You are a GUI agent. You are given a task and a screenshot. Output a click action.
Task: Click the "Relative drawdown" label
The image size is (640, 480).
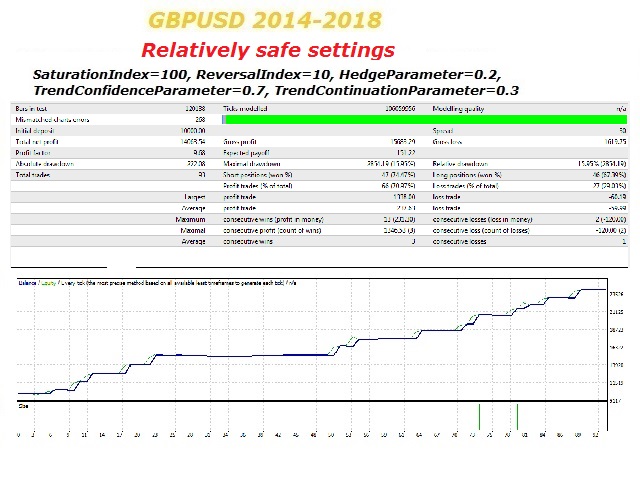(x=460, y=164)
